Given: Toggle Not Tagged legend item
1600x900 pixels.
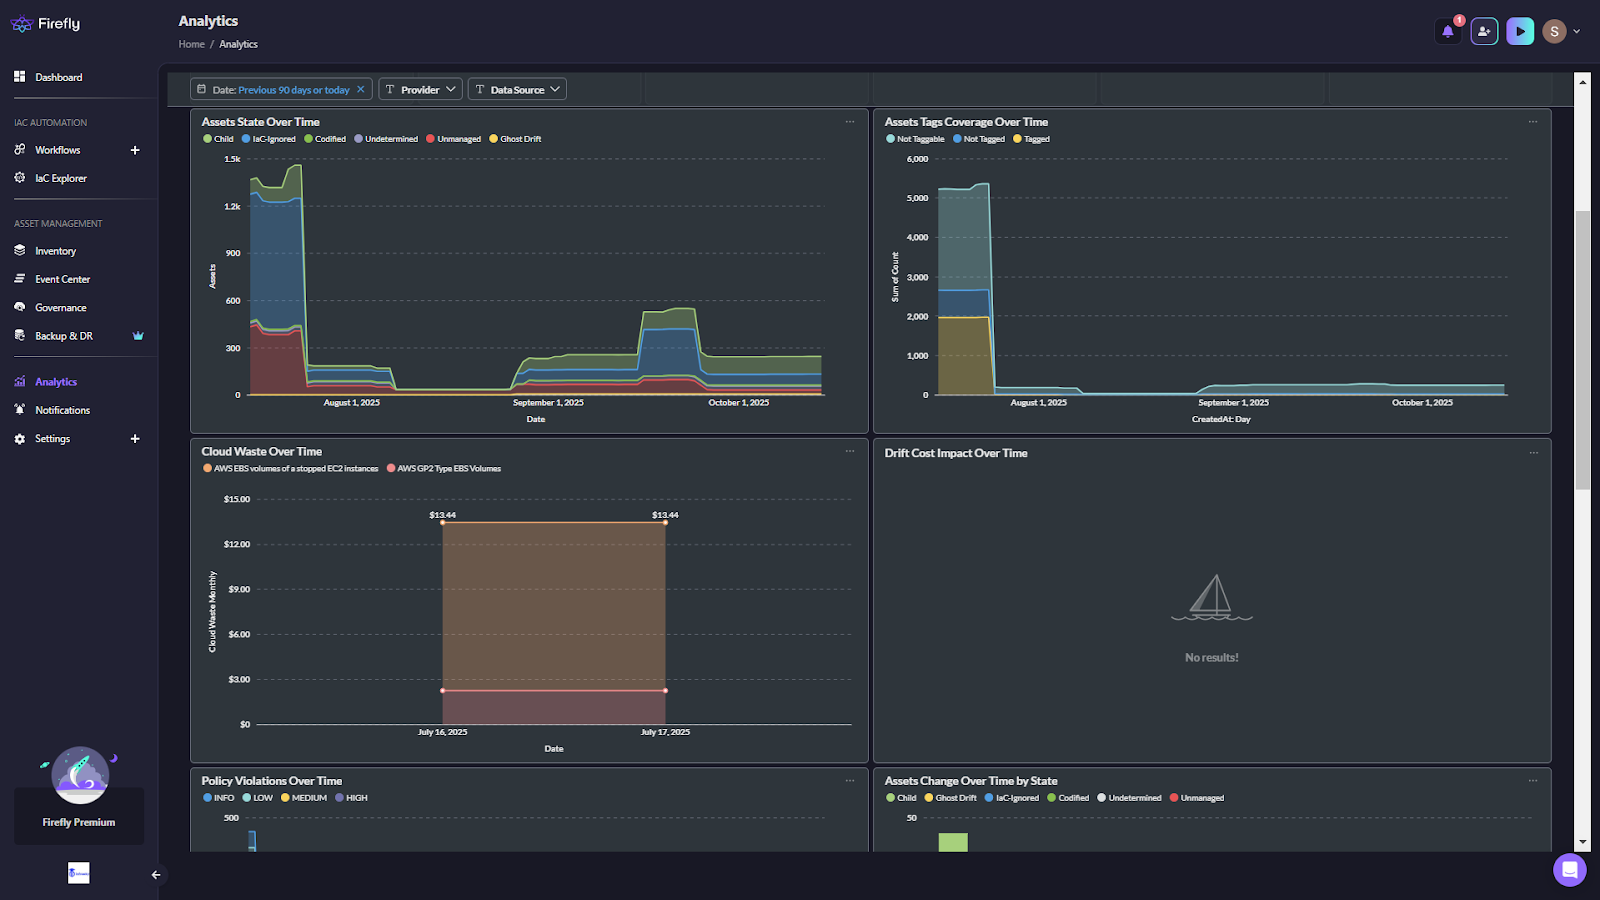Looking at the screenshot, I should (979, 139).
